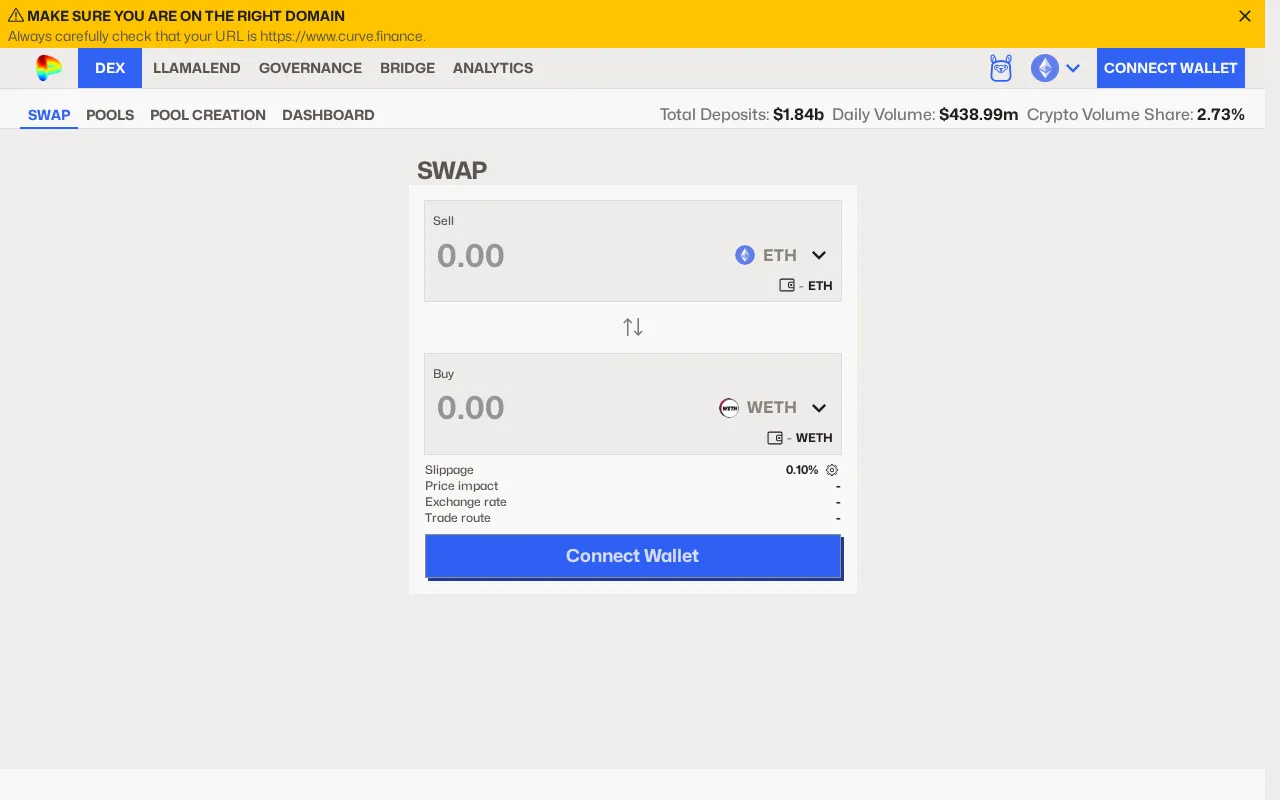Dismiss the domain warning banner
The image size is (1280, 800).
click(1245, 16)
